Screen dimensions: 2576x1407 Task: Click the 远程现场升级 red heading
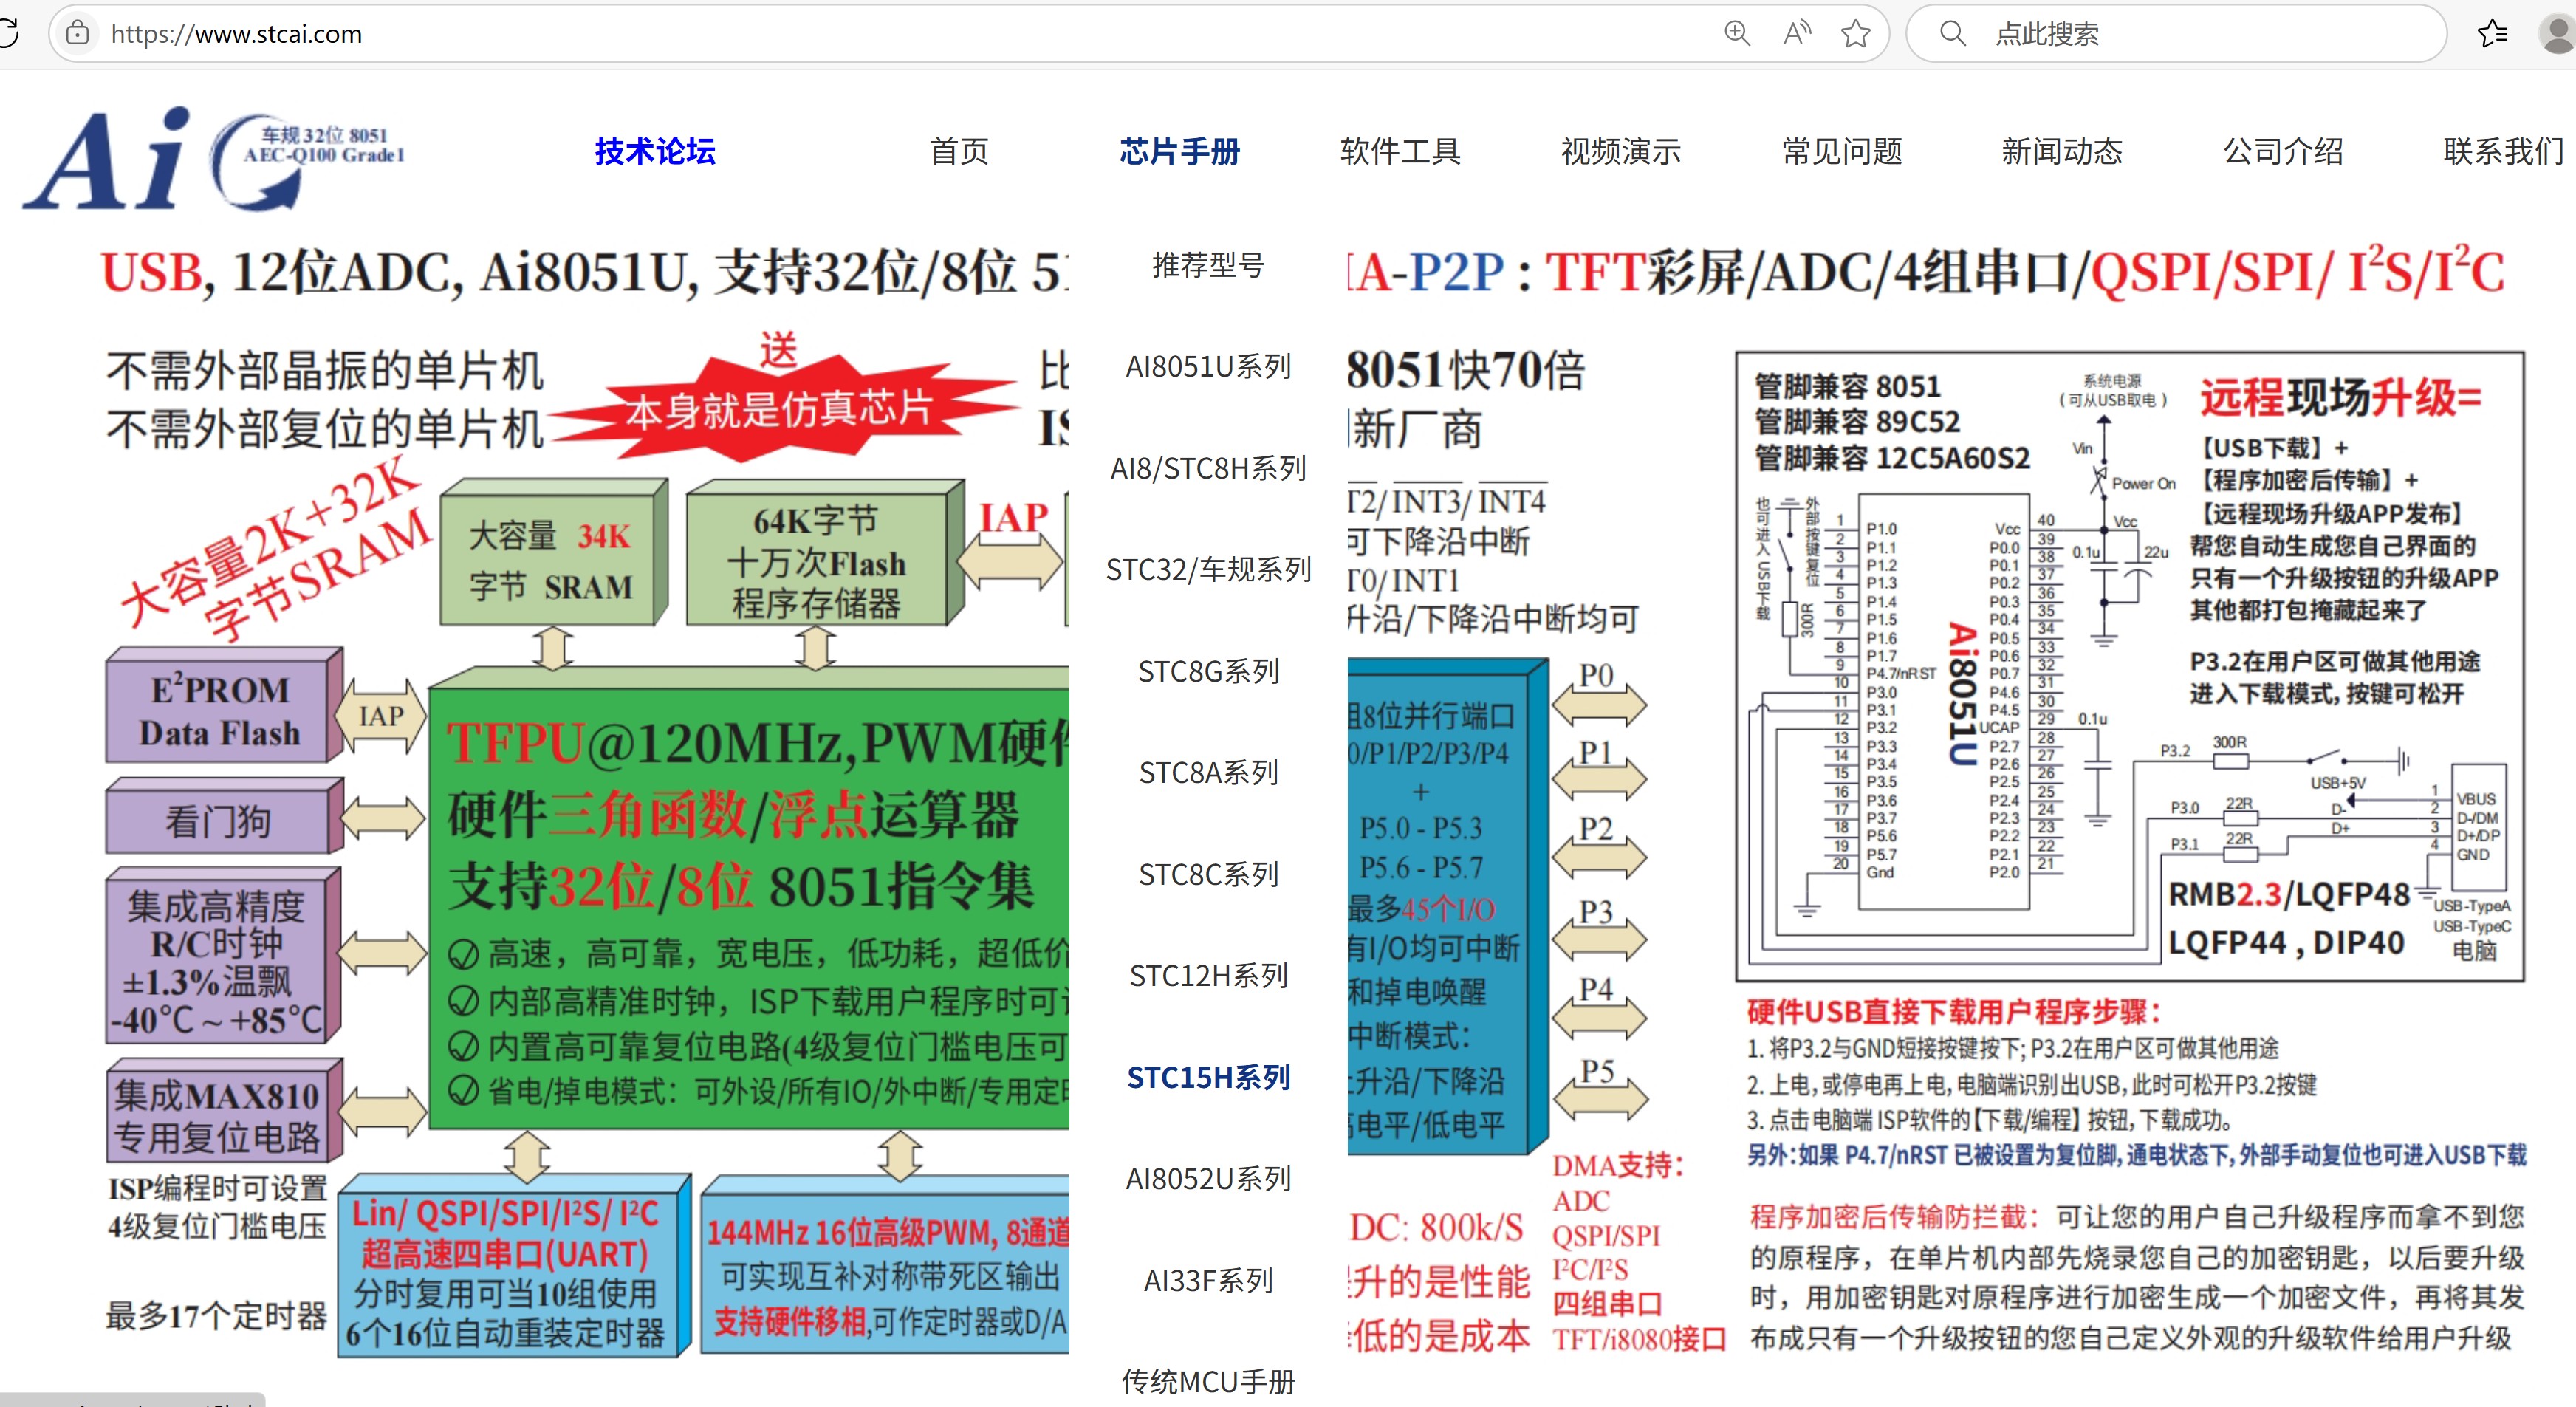[x=2340, y=397]
